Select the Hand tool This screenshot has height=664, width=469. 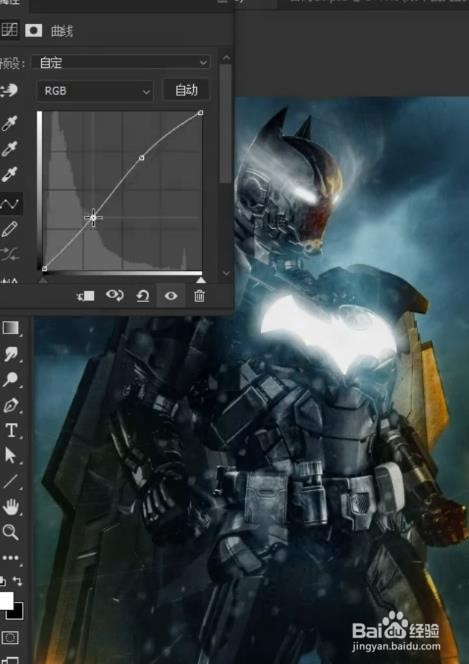point(11,506)
